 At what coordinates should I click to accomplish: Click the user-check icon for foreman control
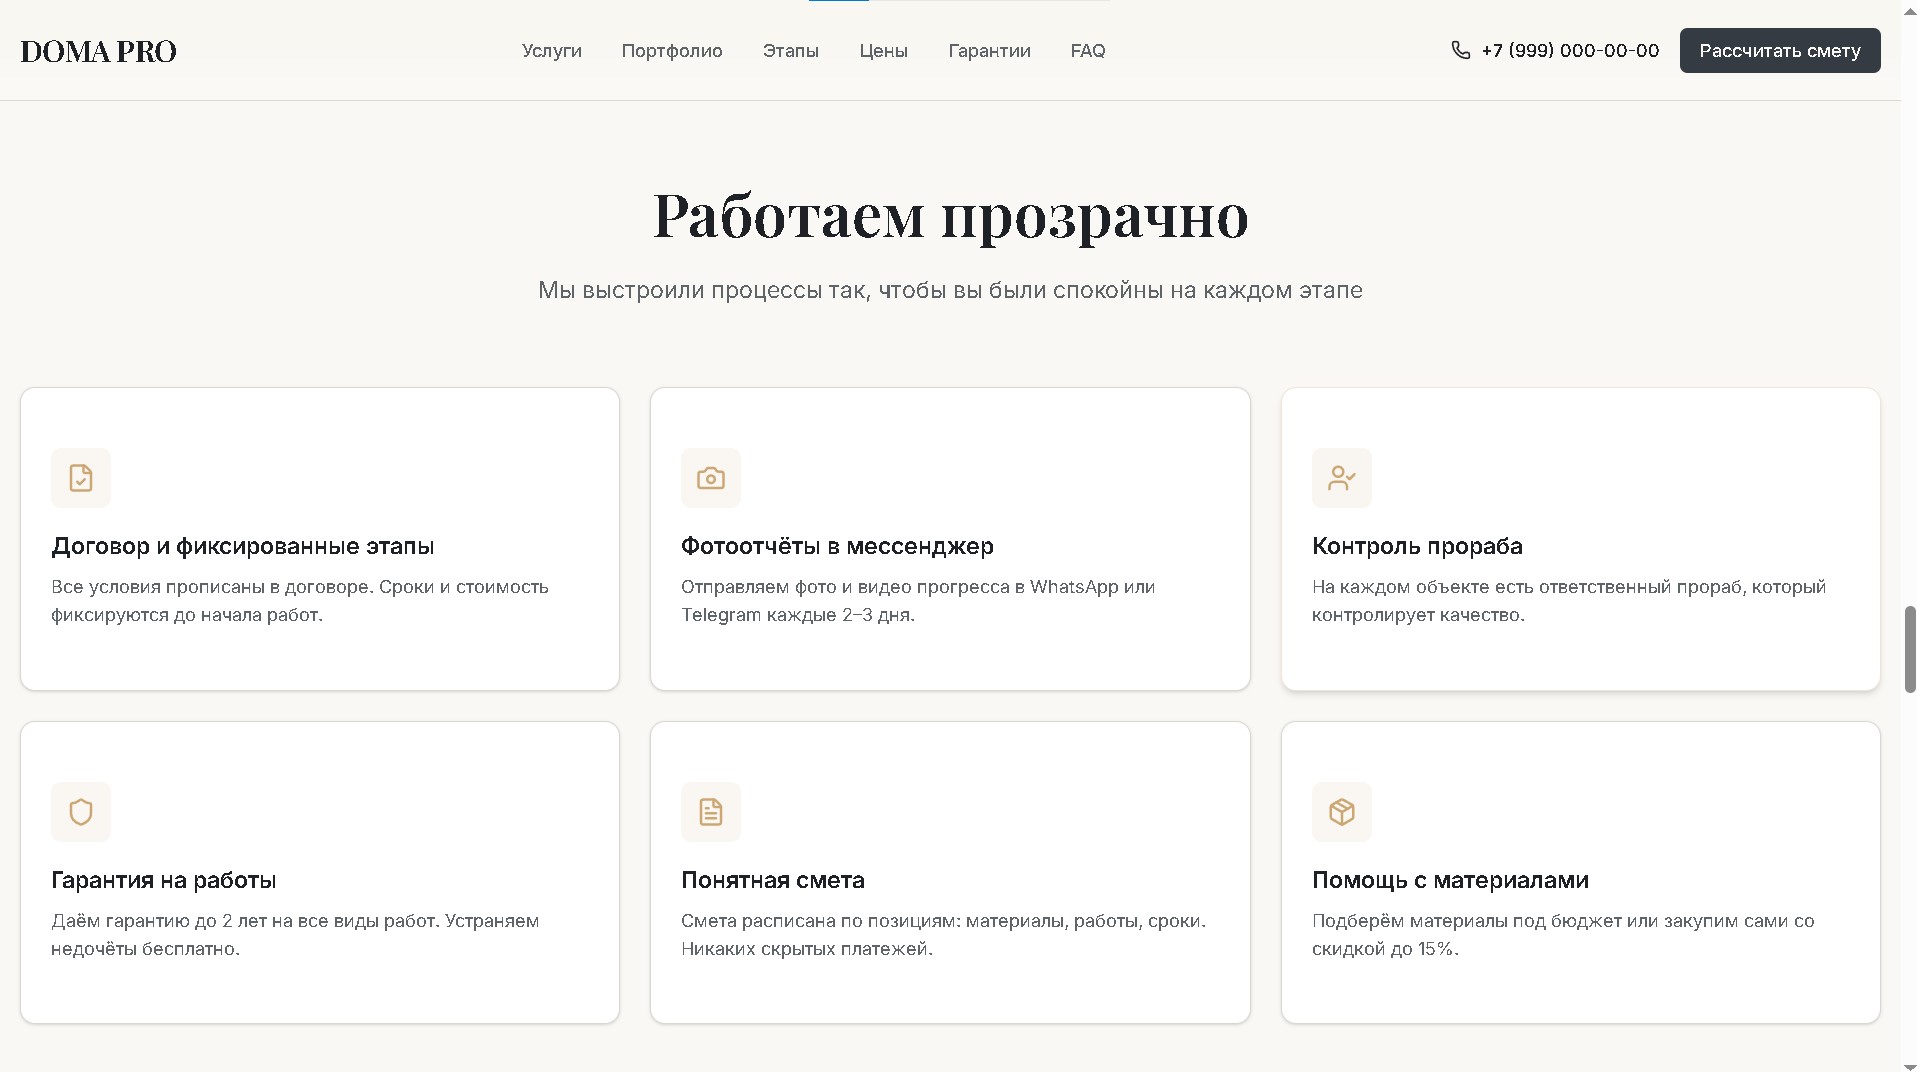coord(1341,478)
